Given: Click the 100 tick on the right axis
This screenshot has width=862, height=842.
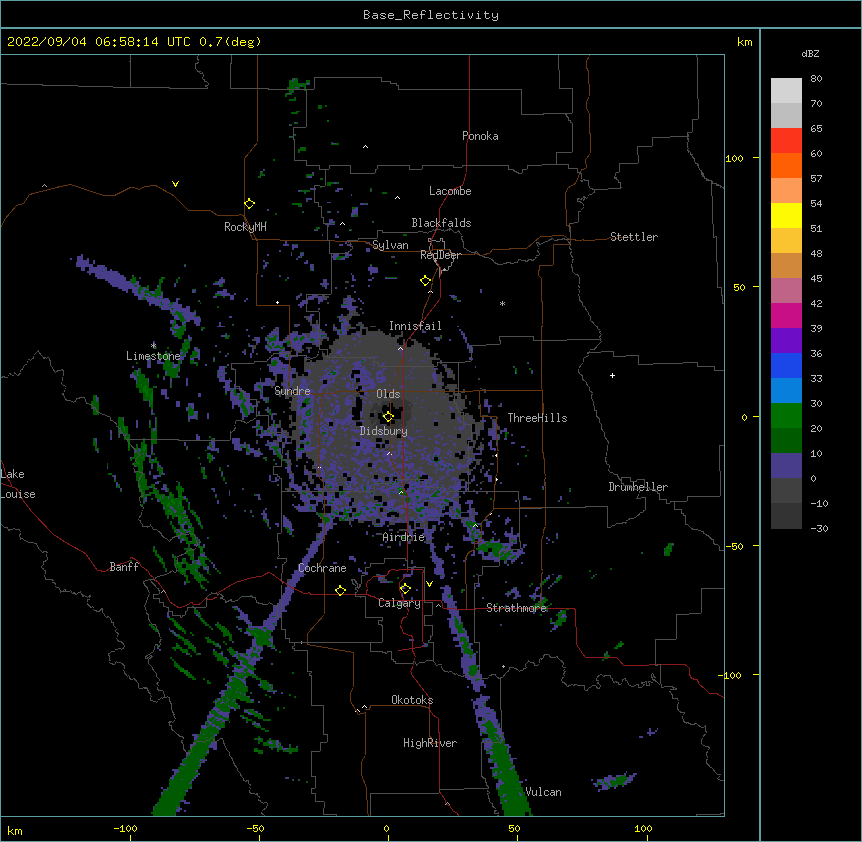Looking at the screenshot, I should 734,159.
